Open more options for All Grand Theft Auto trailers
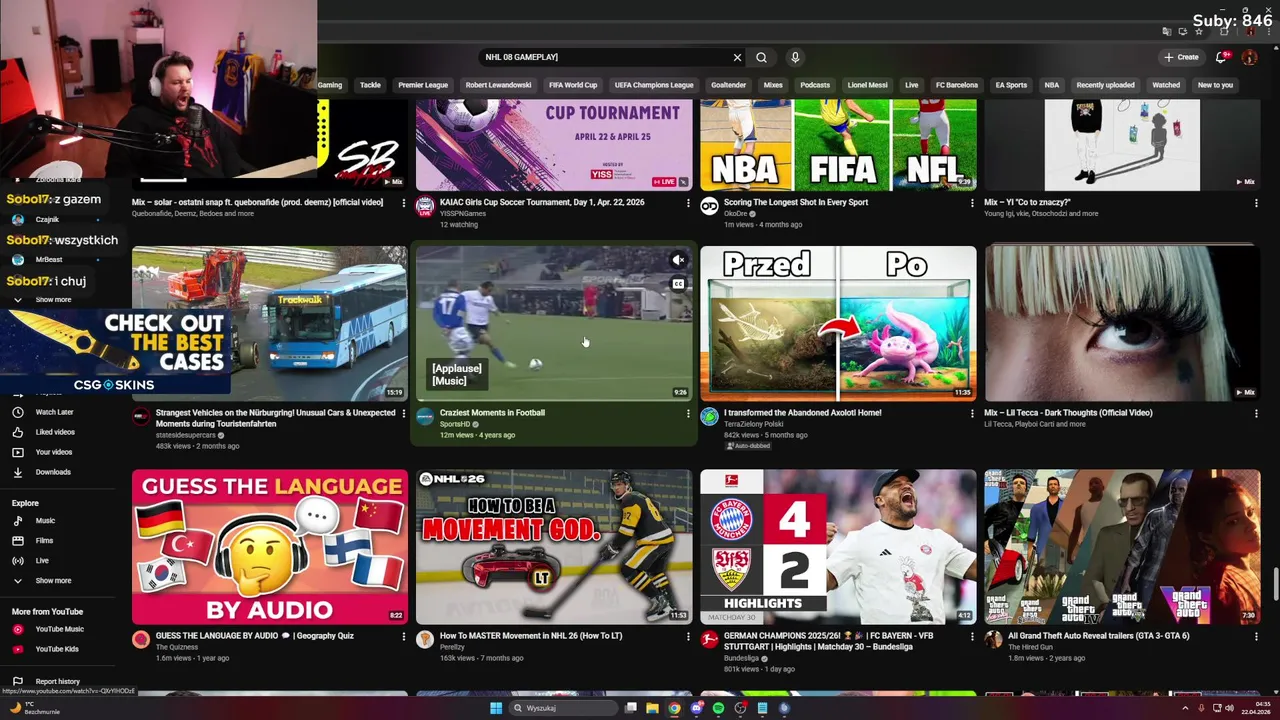The height and width of the screenshot is (720, 1280). [x=1256, y=636]
